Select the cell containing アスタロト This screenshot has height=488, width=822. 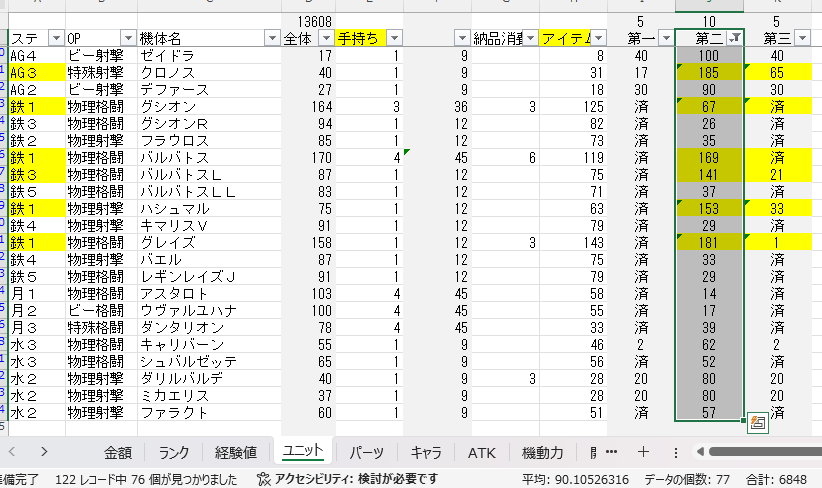pos(209,294)
